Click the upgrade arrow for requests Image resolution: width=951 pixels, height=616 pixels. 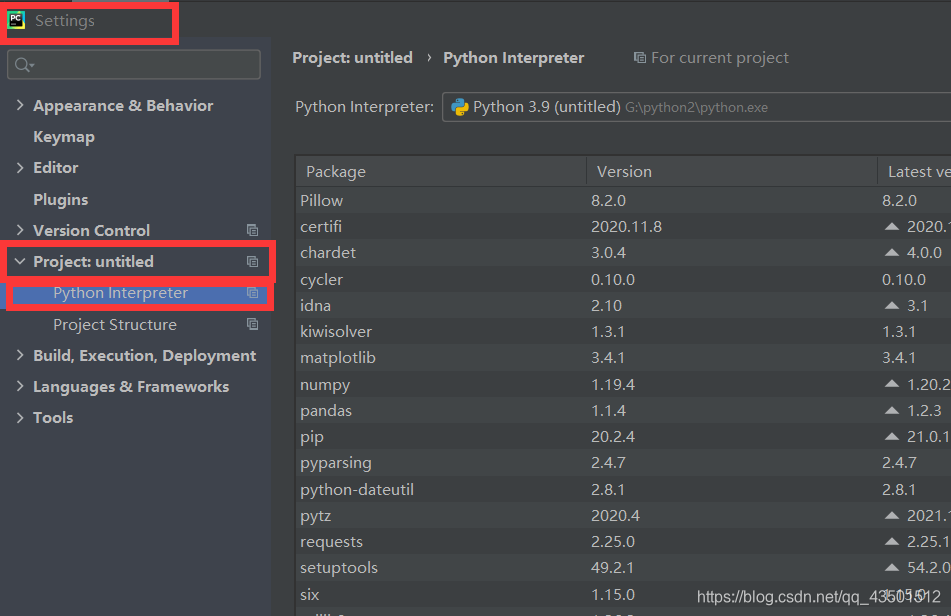892,541
